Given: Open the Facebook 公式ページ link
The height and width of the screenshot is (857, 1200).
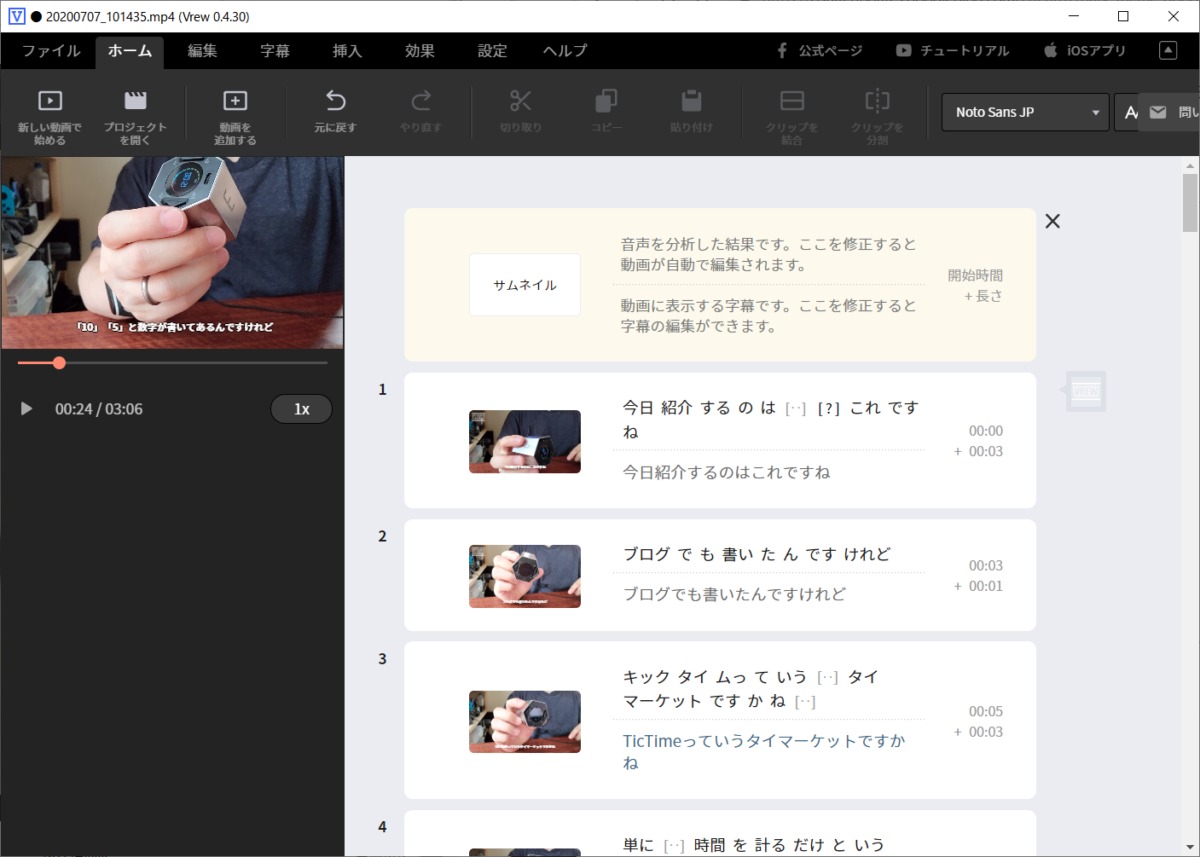Looking at the screenshot, I should coord(819,50).
